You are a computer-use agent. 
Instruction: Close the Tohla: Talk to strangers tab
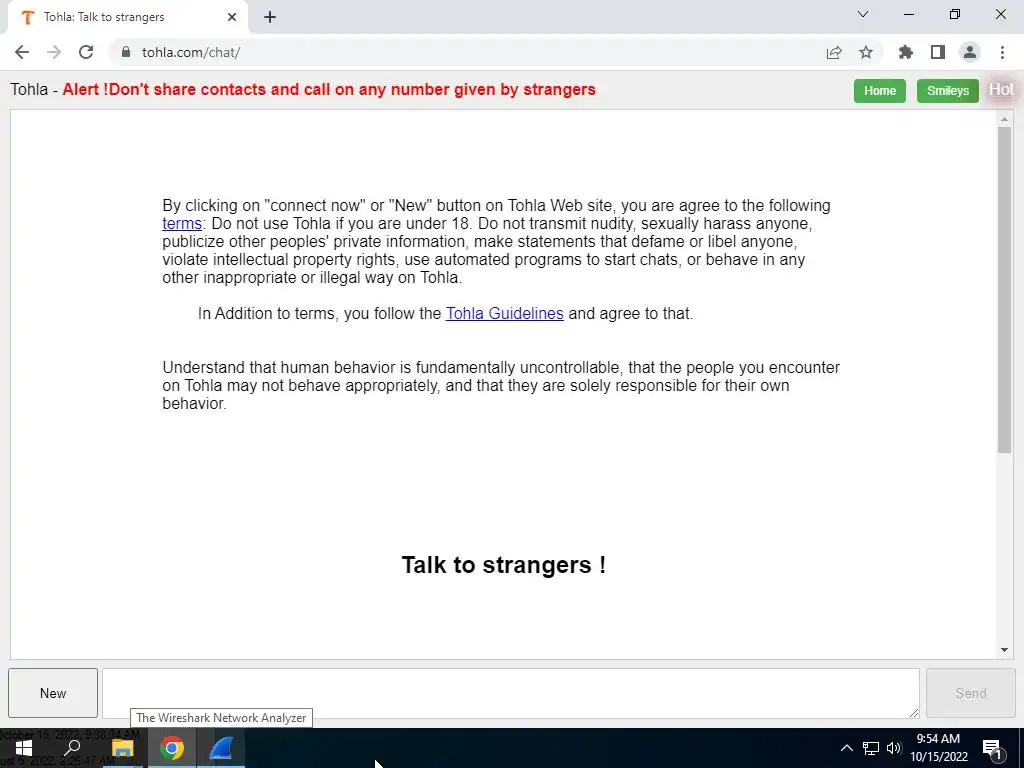232,17
